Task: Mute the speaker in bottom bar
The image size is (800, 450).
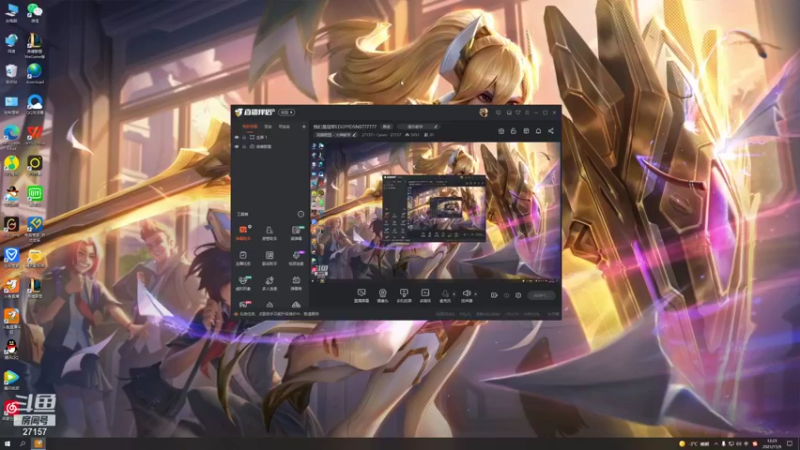Action: (x=466, y=295)
